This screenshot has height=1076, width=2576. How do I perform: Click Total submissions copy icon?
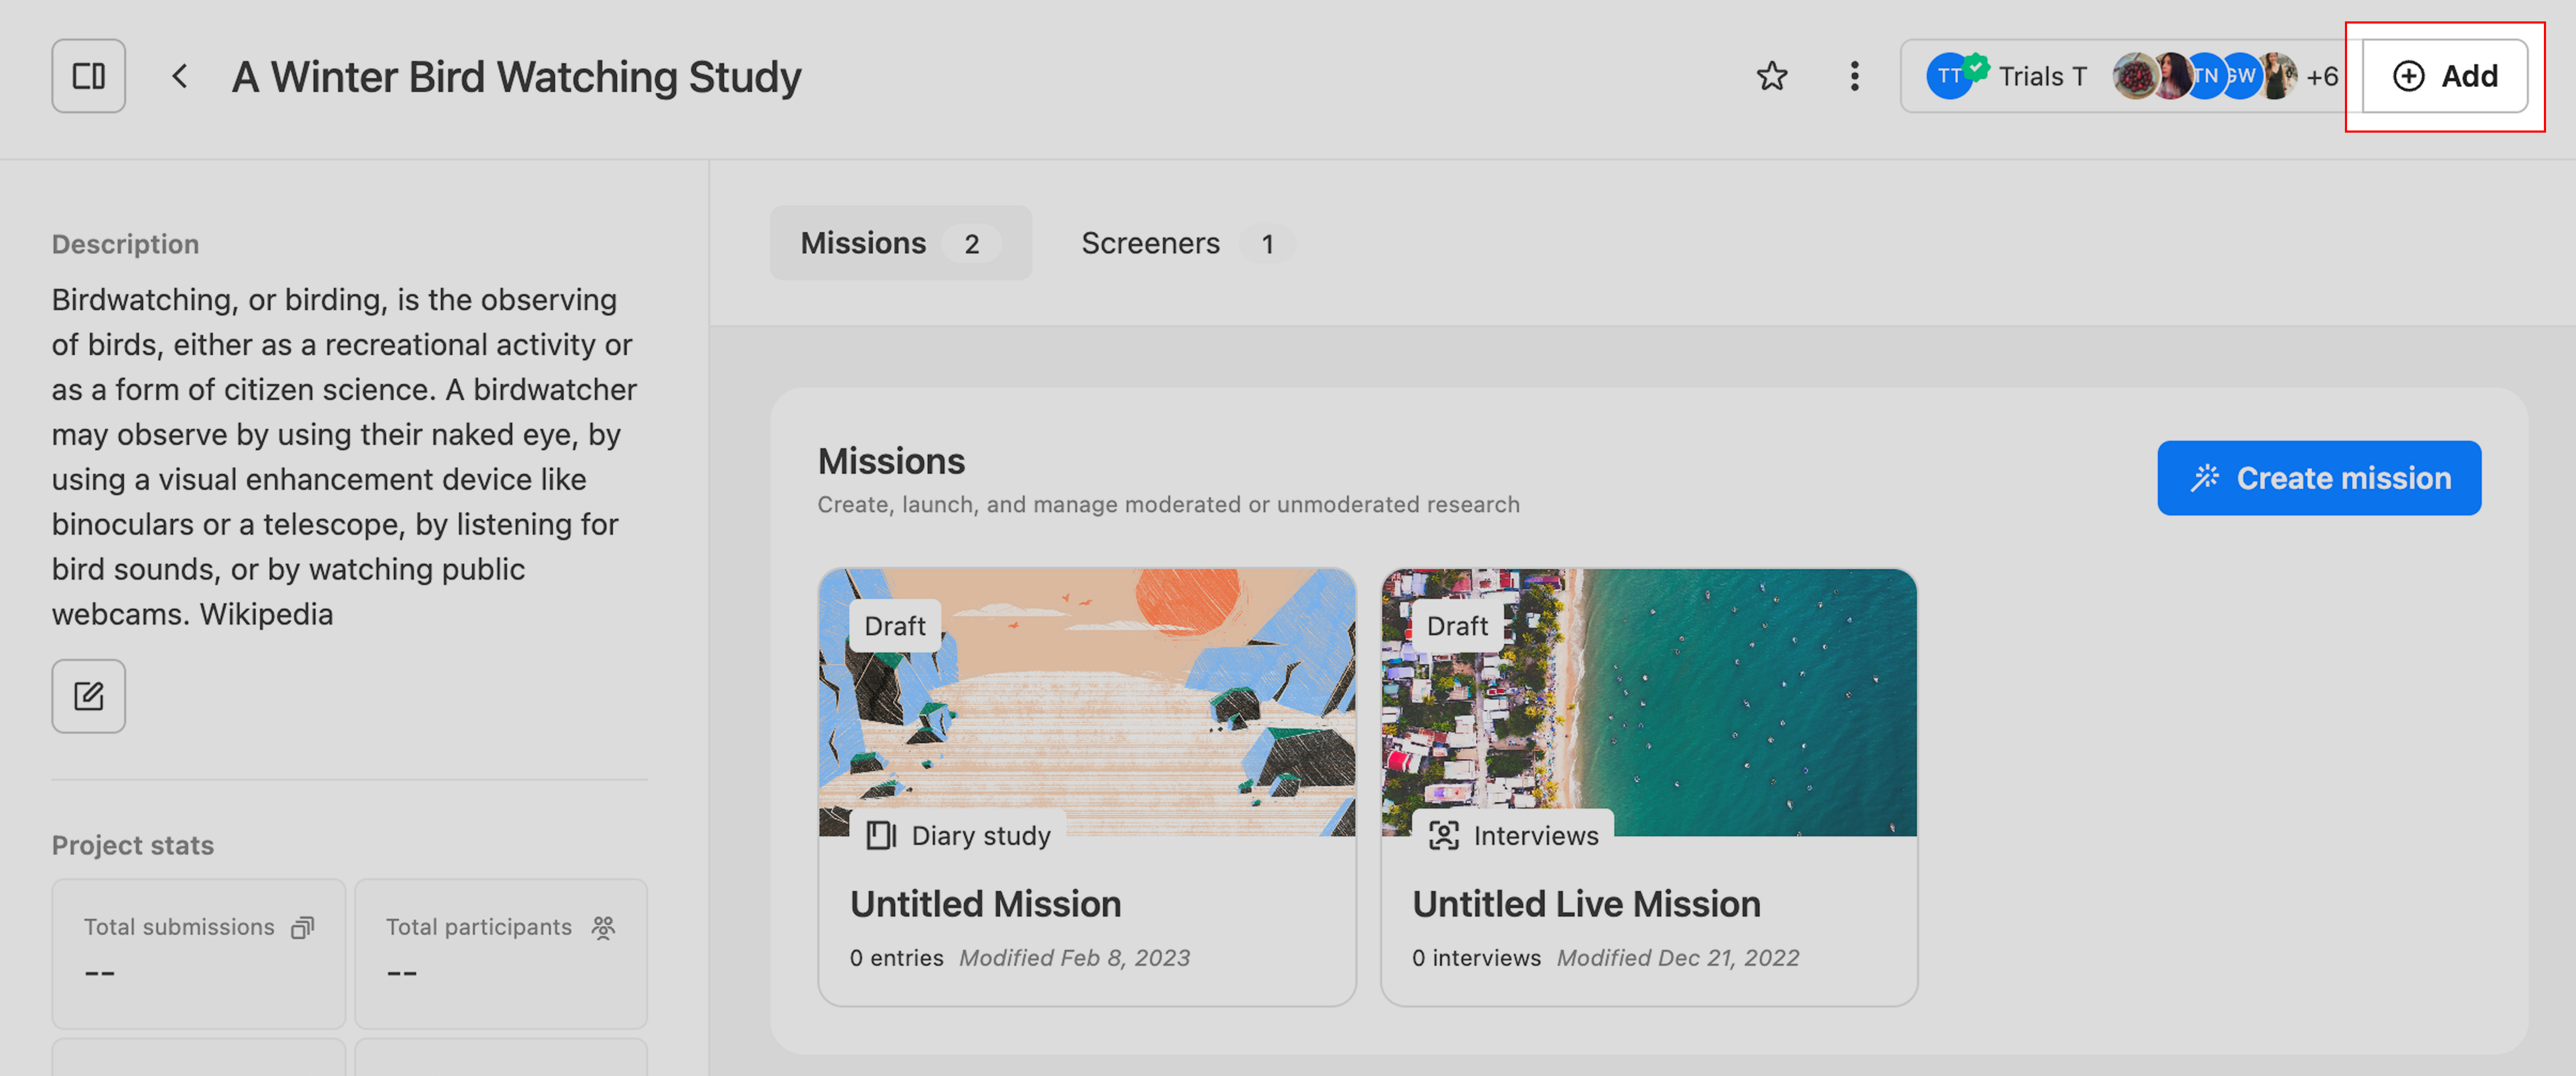coord(302,927)
